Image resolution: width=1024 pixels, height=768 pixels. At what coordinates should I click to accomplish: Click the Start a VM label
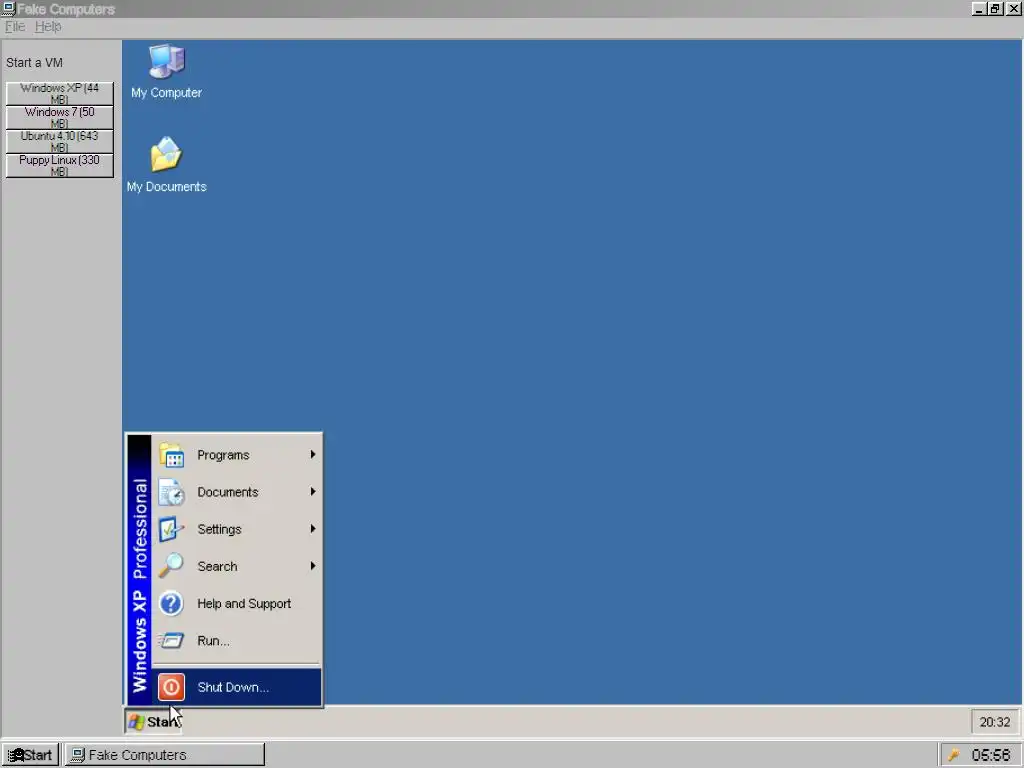(x=35, y=63)
